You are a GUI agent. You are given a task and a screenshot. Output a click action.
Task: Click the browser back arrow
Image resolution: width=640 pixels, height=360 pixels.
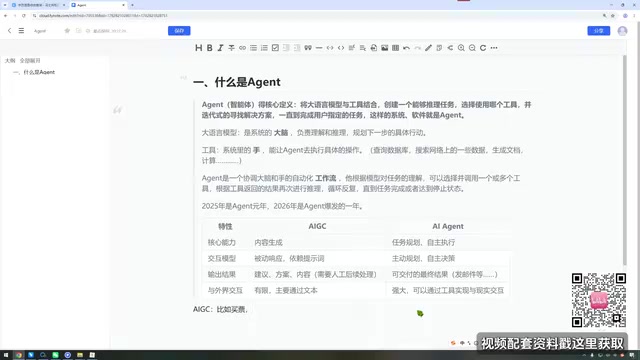click(5, 16)
